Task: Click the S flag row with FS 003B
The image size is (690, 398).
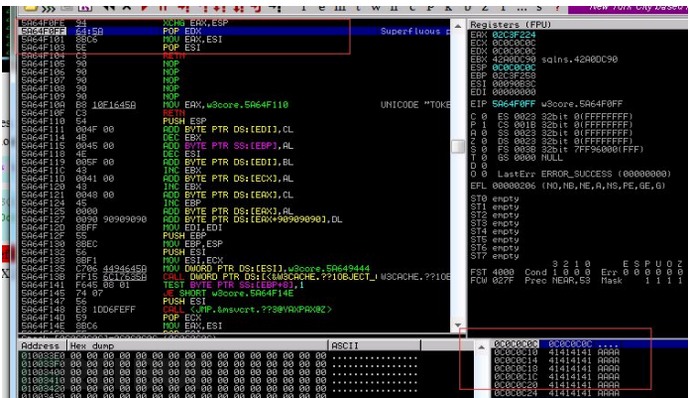Action: click(557, 149)
